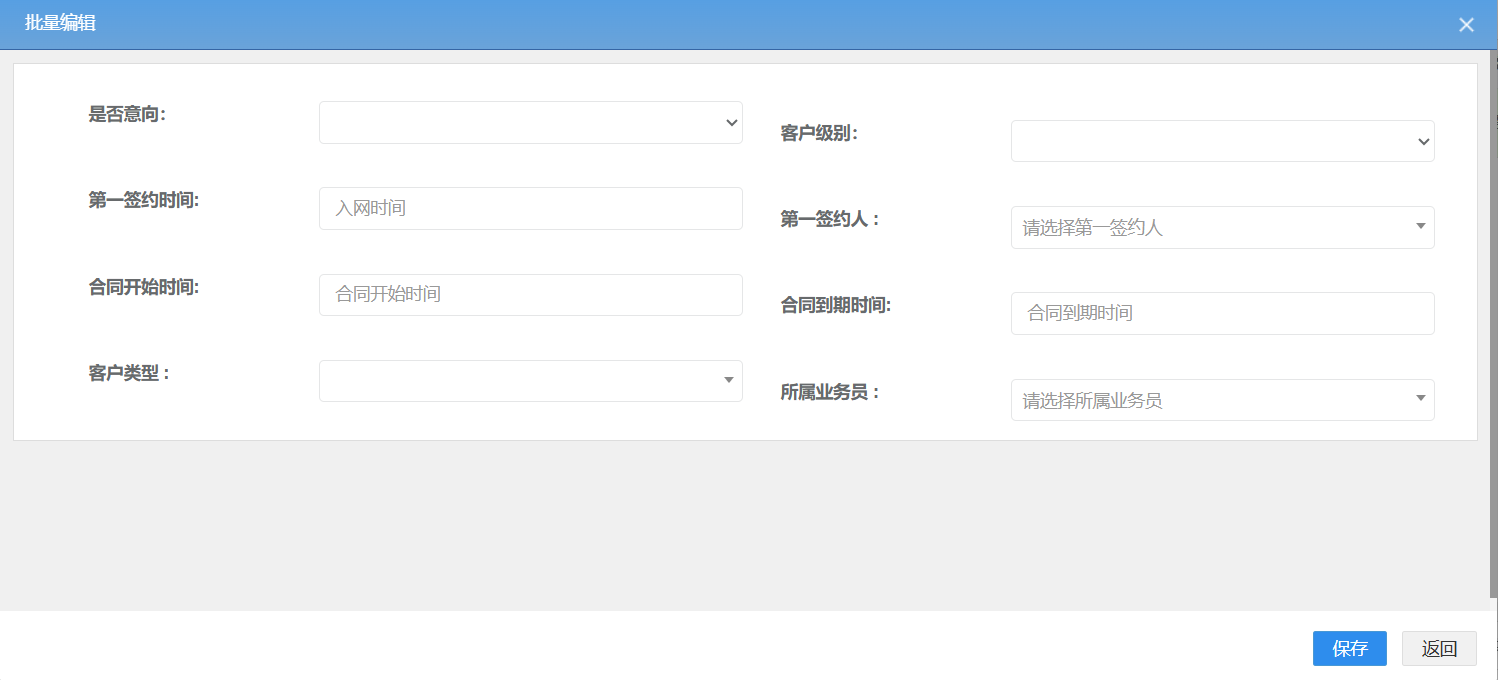Click the X icon on the dialog title bar
The width and height of the screenshot is (1498, 680).
click(1466, 24)
